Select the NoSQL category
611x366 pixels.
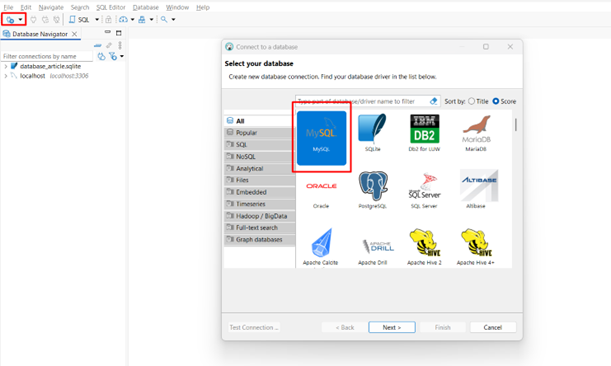(259, 156)
